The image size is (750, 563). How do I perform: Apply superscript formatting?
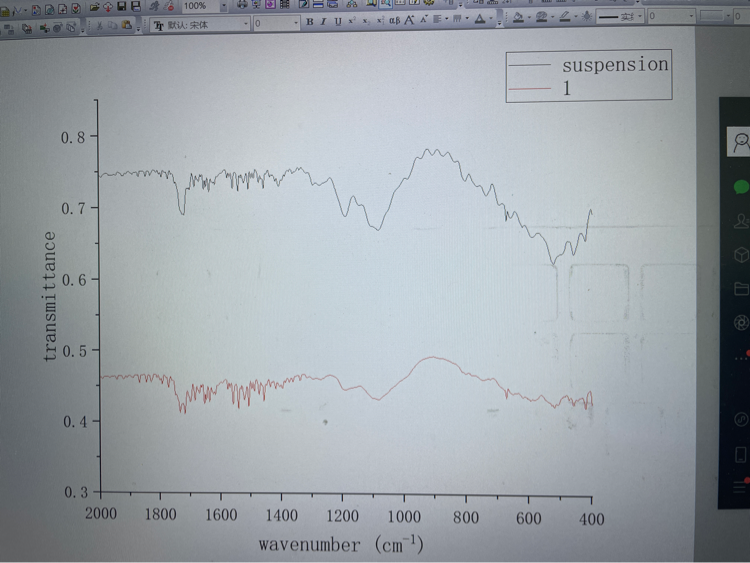click(x=352, y=21)
